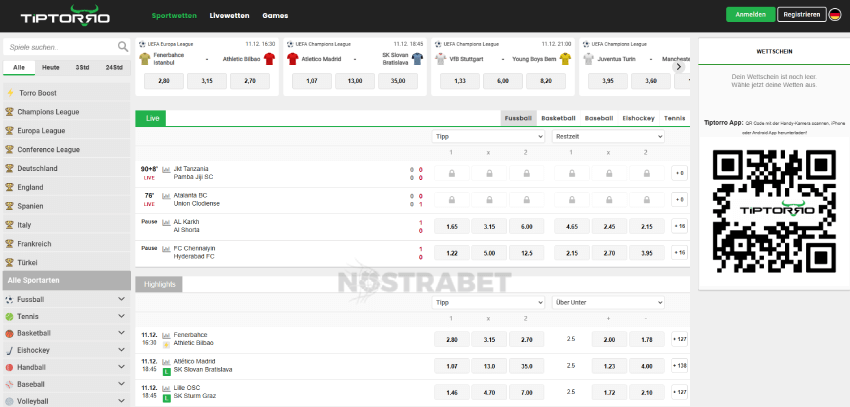Image resolution: width=850 pixels, height=407 pixels.
Task: Select 35,00 odds for SK Slovan Bratislava
Action: tap(398, 81)
